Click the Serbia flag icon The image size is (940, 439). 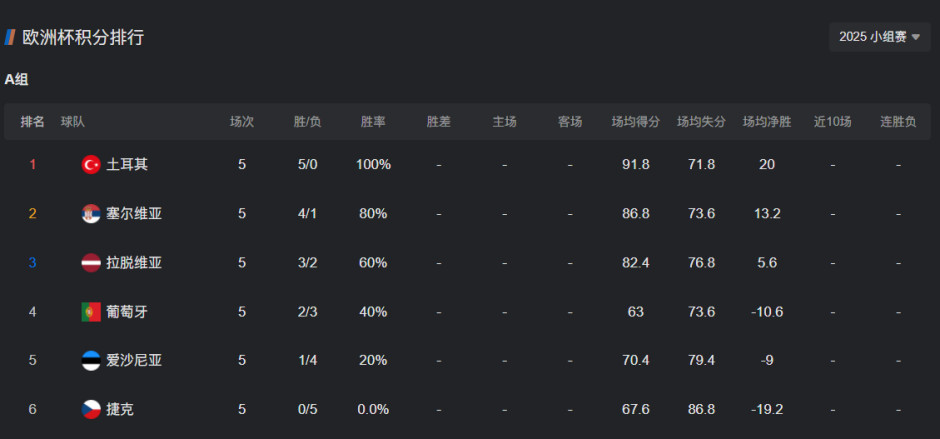91,213
